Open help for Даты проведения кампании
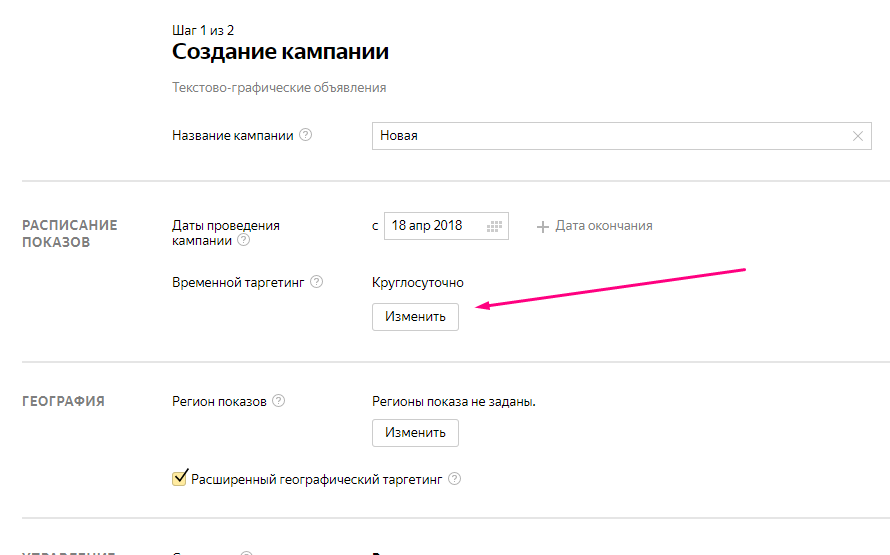The image size is (890, 555). [243, 241]
